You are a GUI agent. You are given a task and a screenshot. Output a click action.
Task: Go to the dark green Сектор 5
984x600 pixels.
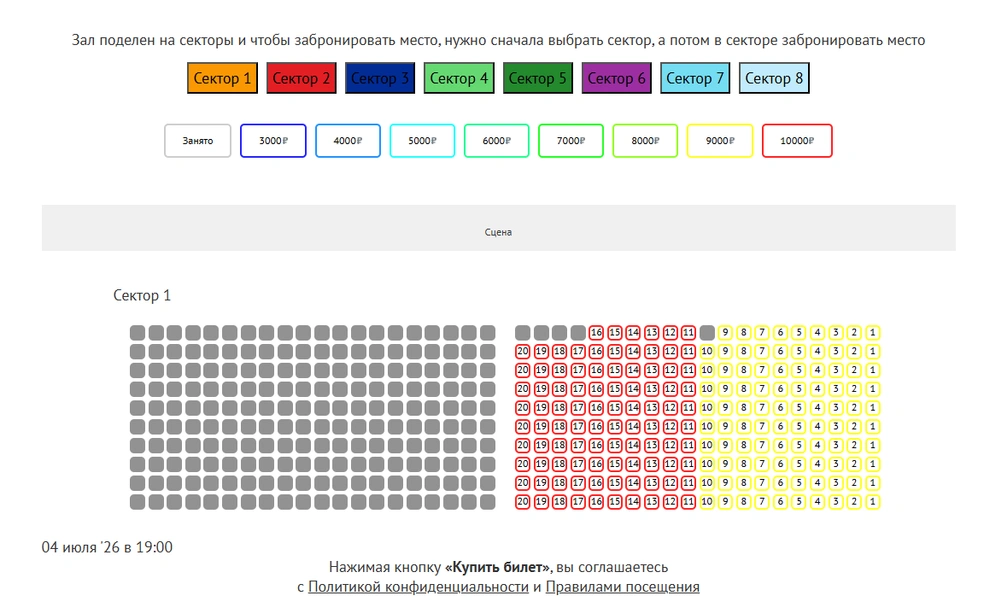[538, 78]
